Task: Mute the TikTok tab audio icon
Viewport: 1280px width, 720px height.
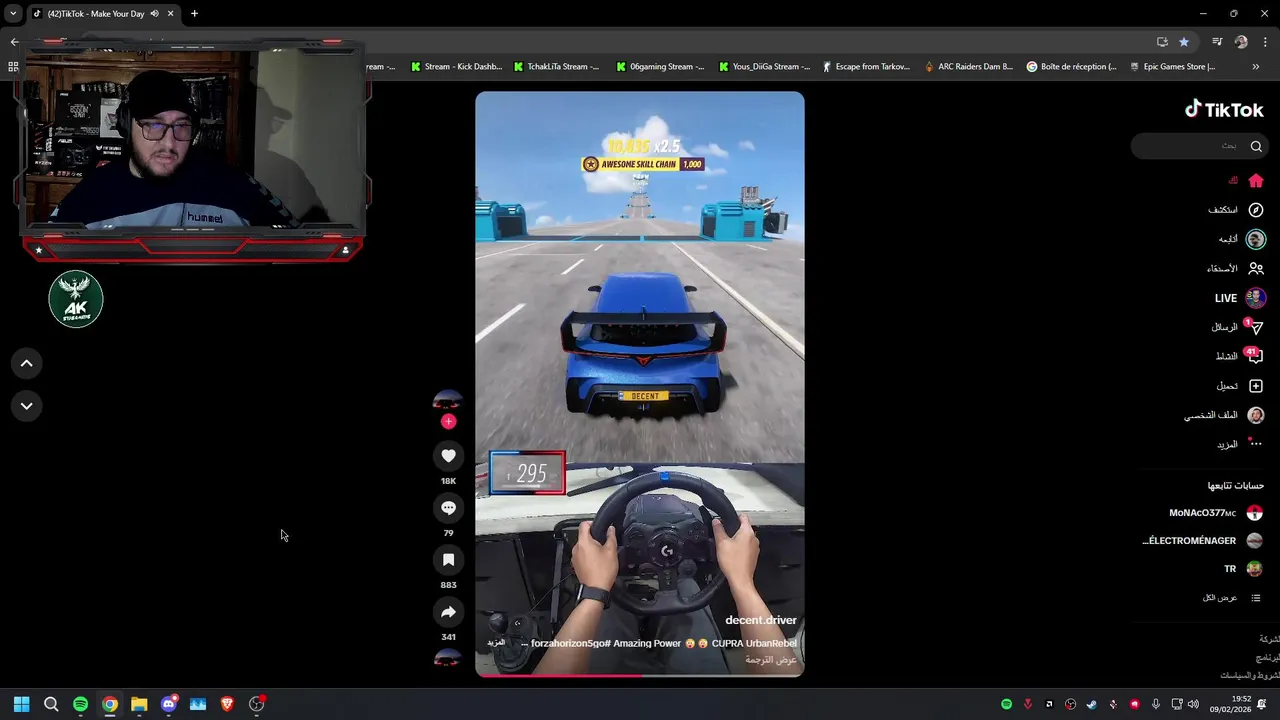Action: pyautogui.click(x=154, y=14)
